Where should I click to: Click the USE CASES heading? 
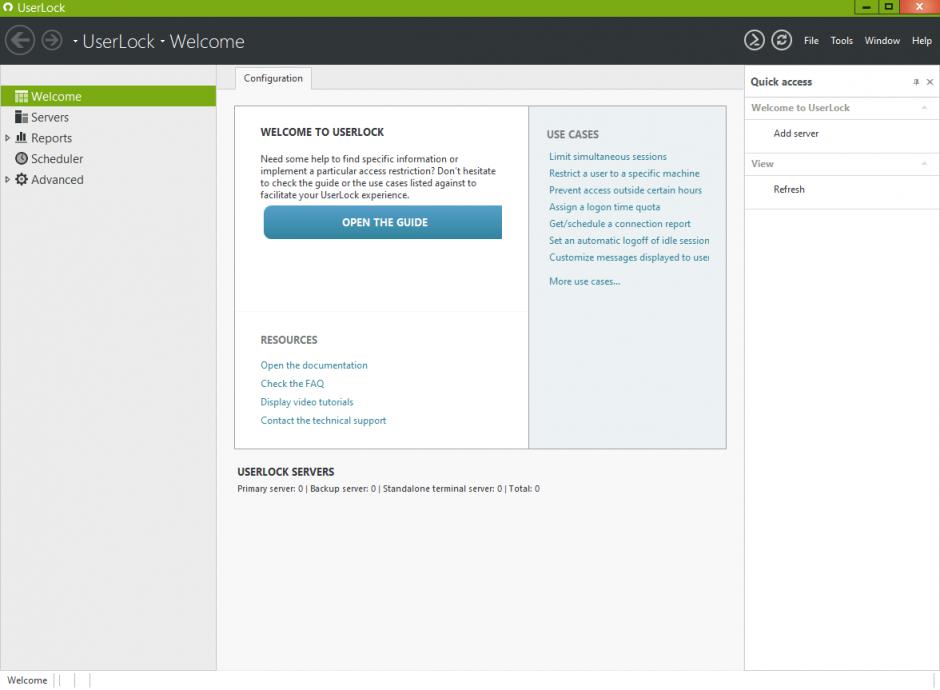click(573, 134)
